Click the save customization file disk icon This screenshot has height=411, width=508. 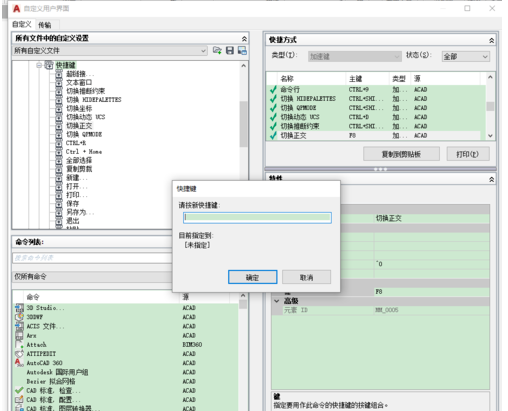pos(230,50)
